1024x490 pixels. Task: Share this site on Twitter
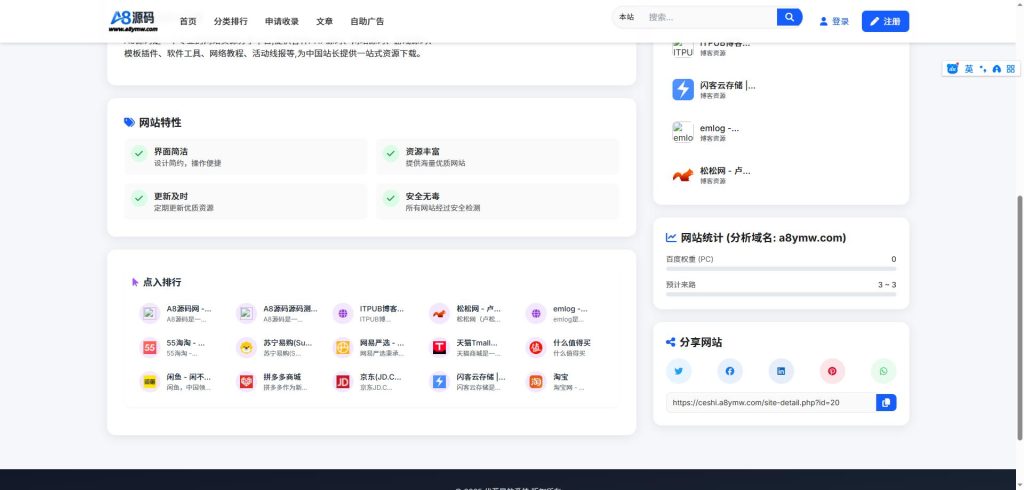679,371
